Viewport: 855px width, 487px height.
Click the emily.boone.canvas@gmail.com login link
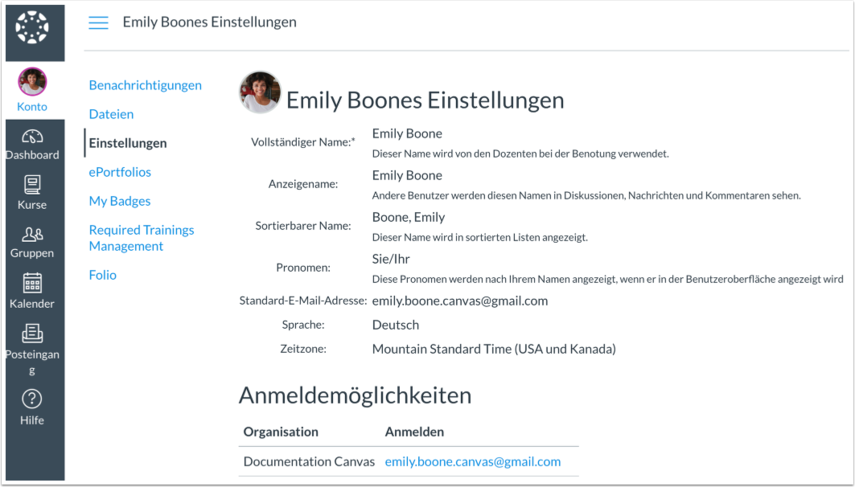click(473, 461)
